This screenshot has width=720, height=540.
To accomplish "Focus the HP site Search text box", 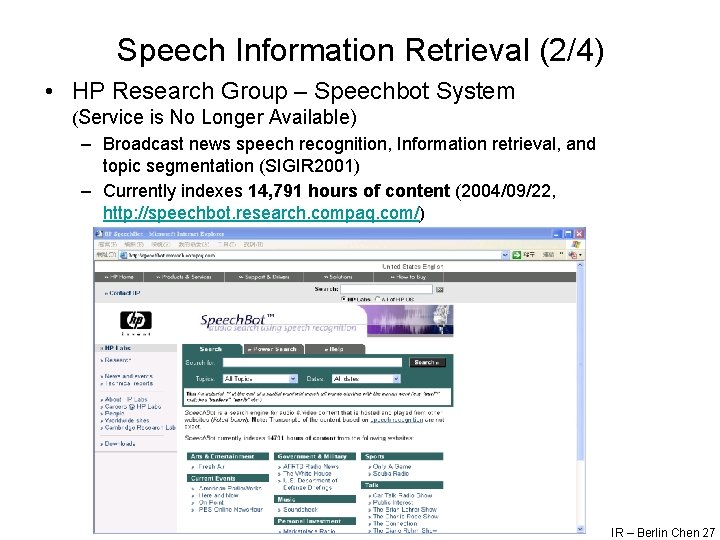I will 386,289.
